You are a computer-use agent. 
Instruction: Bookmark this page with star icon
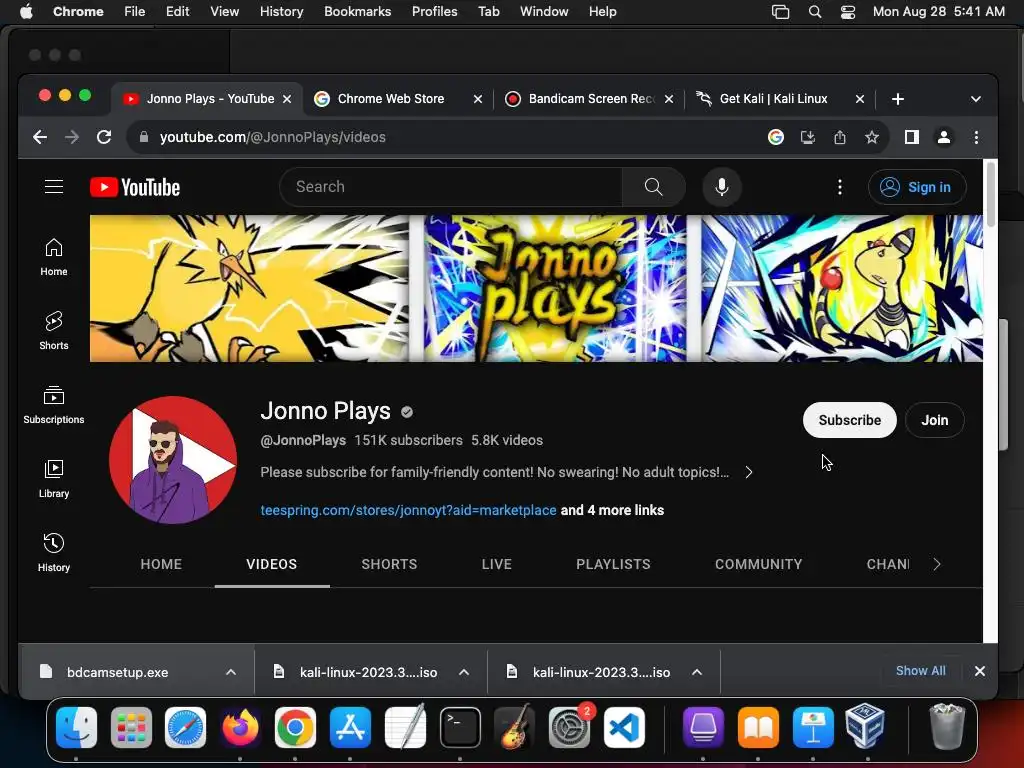point(872,137)
